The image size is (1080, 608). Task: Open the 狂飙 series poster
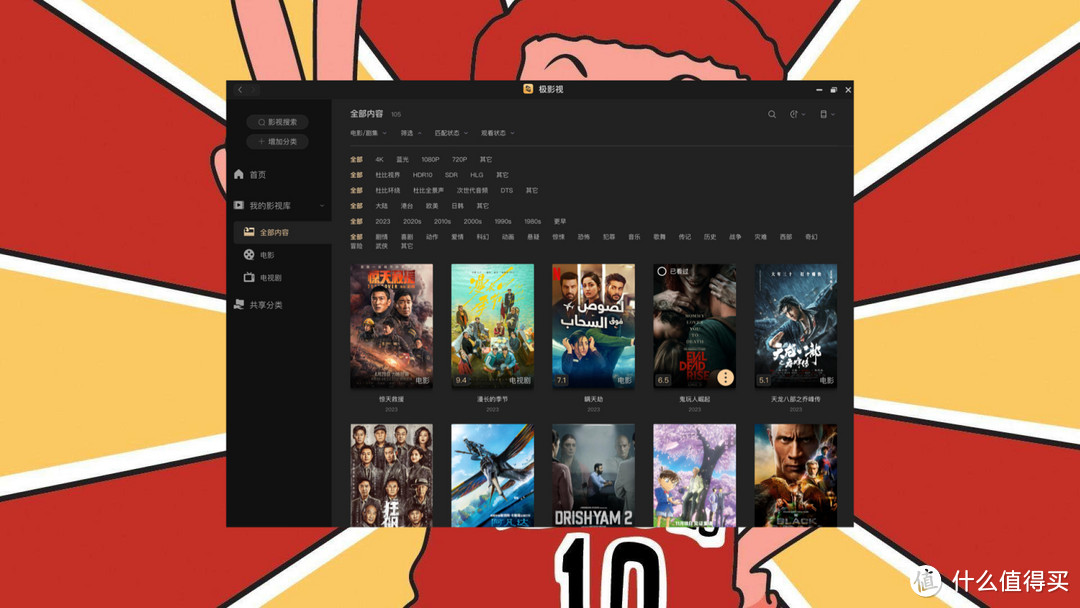[x=391, y=475]
